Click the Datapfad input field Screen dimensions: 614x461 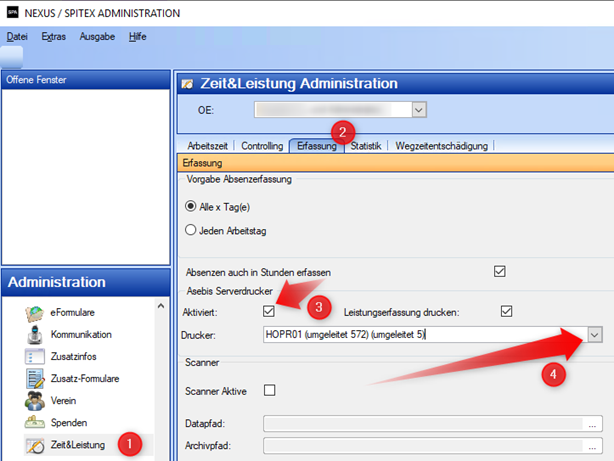click(x=423, y=424)
